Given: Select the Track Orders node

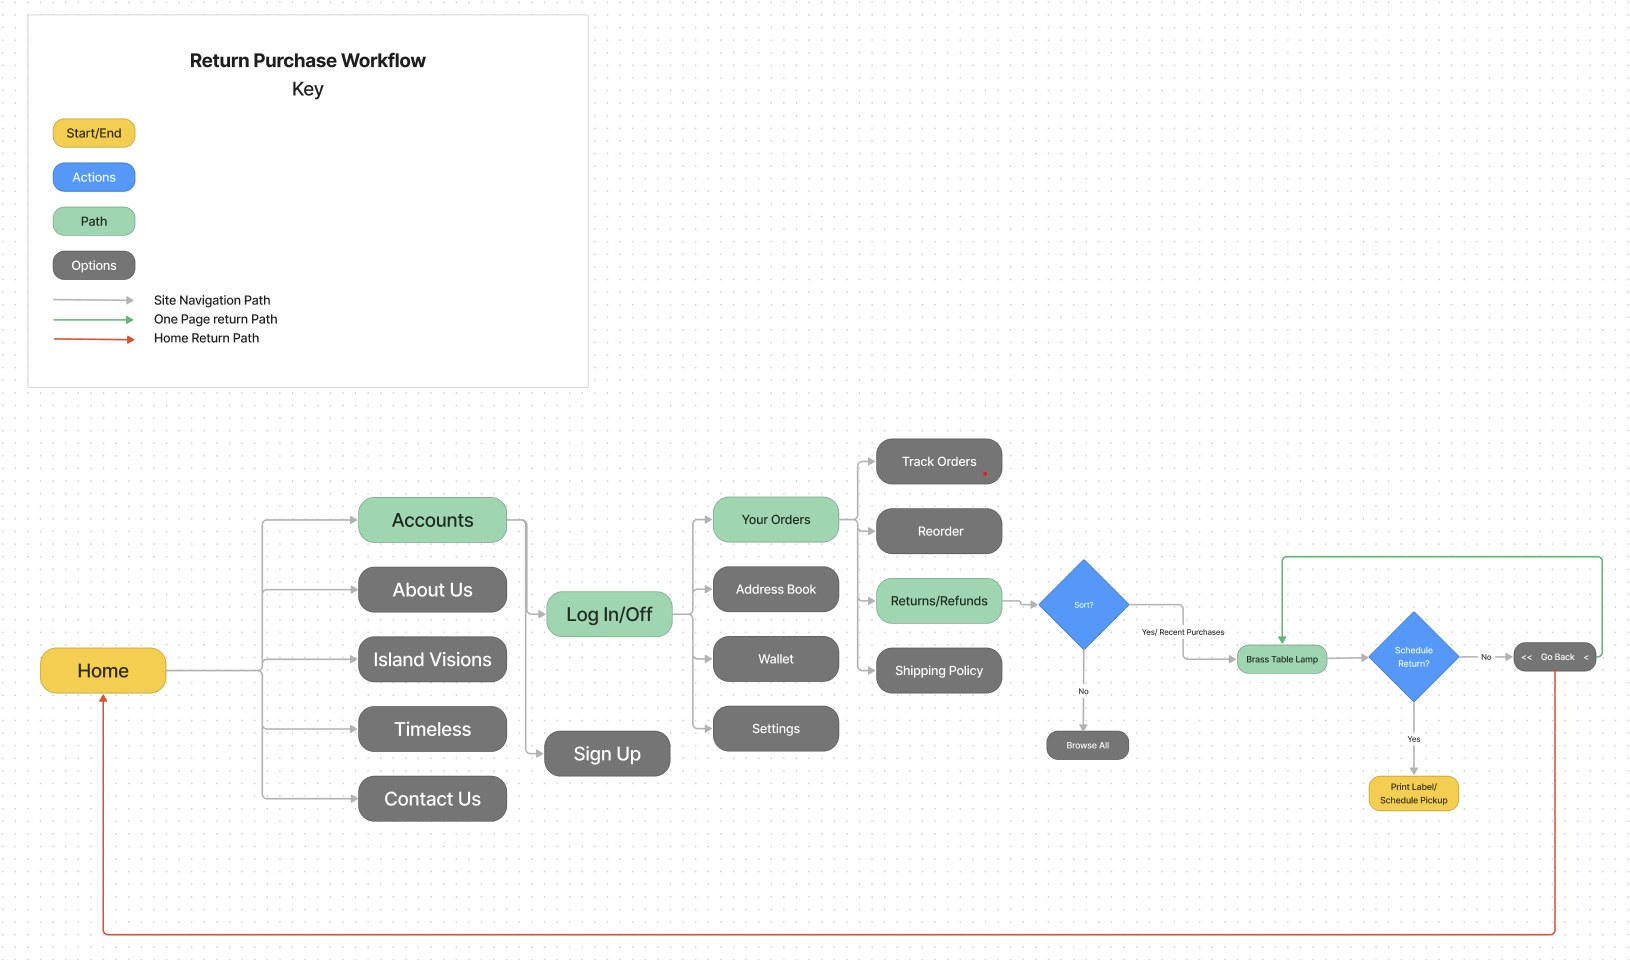Looking at the screenshot, I should [x=939, y=461].
